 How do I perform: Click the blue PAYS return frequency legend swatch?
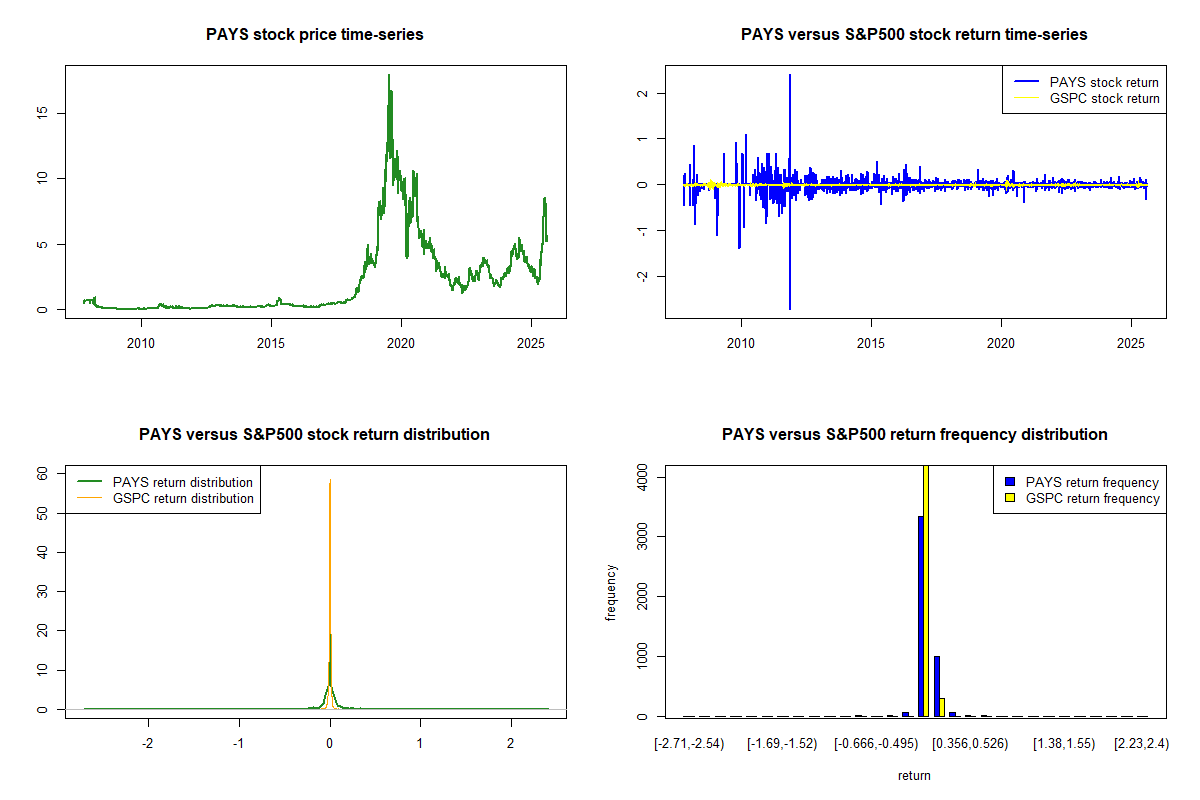coord(1009,482)
